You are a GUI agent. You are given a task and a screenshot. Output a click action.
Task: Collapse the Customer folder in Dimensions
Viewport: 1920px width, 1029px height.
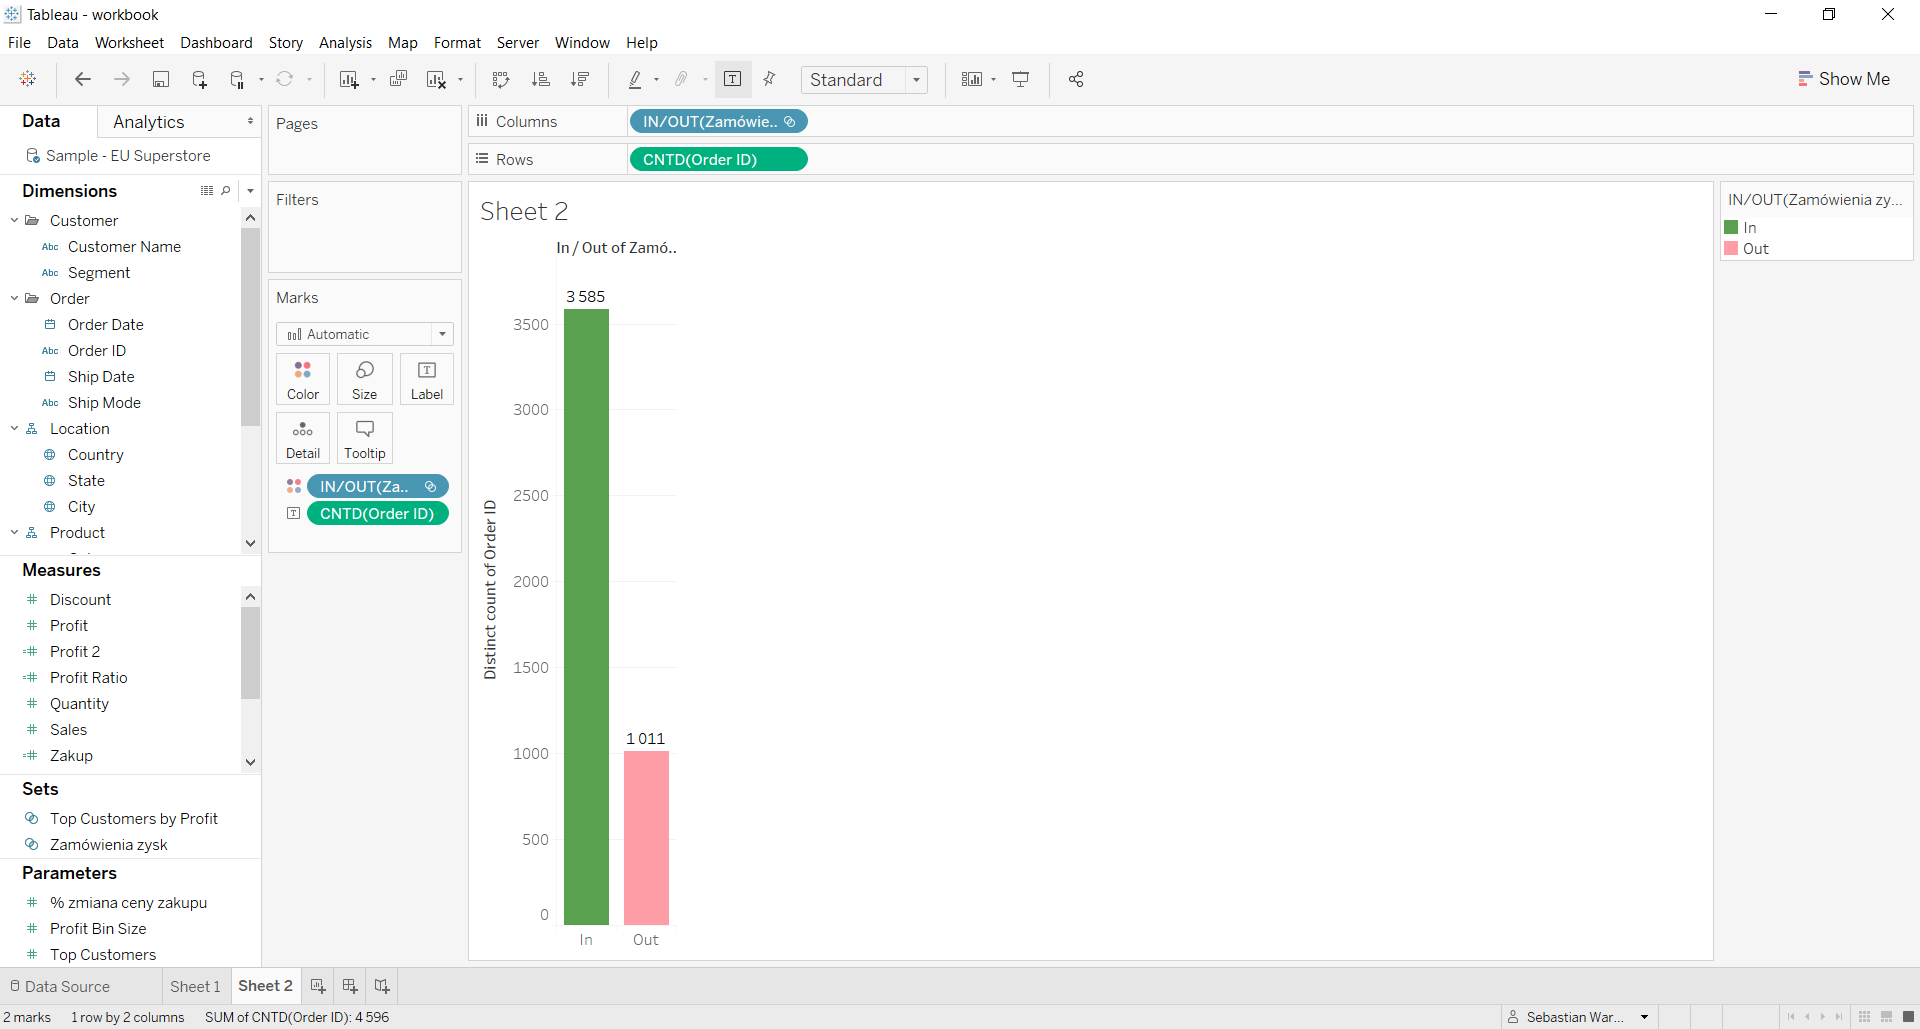pyautogui.click(x=15, y=220)
